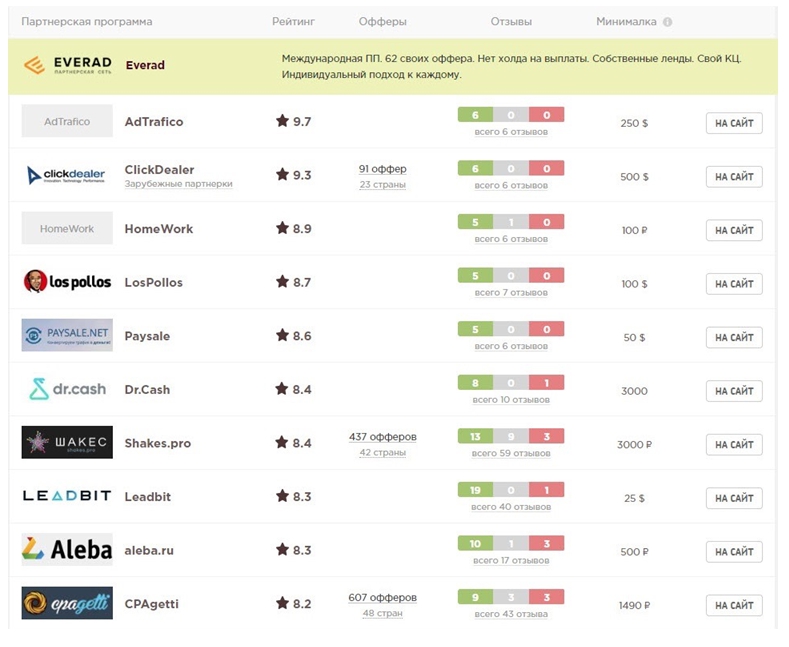Image resolution: width=789 pixels, height=647 pixels.
Task: Click the LosPollos logo
Action: tap(67, 282)
